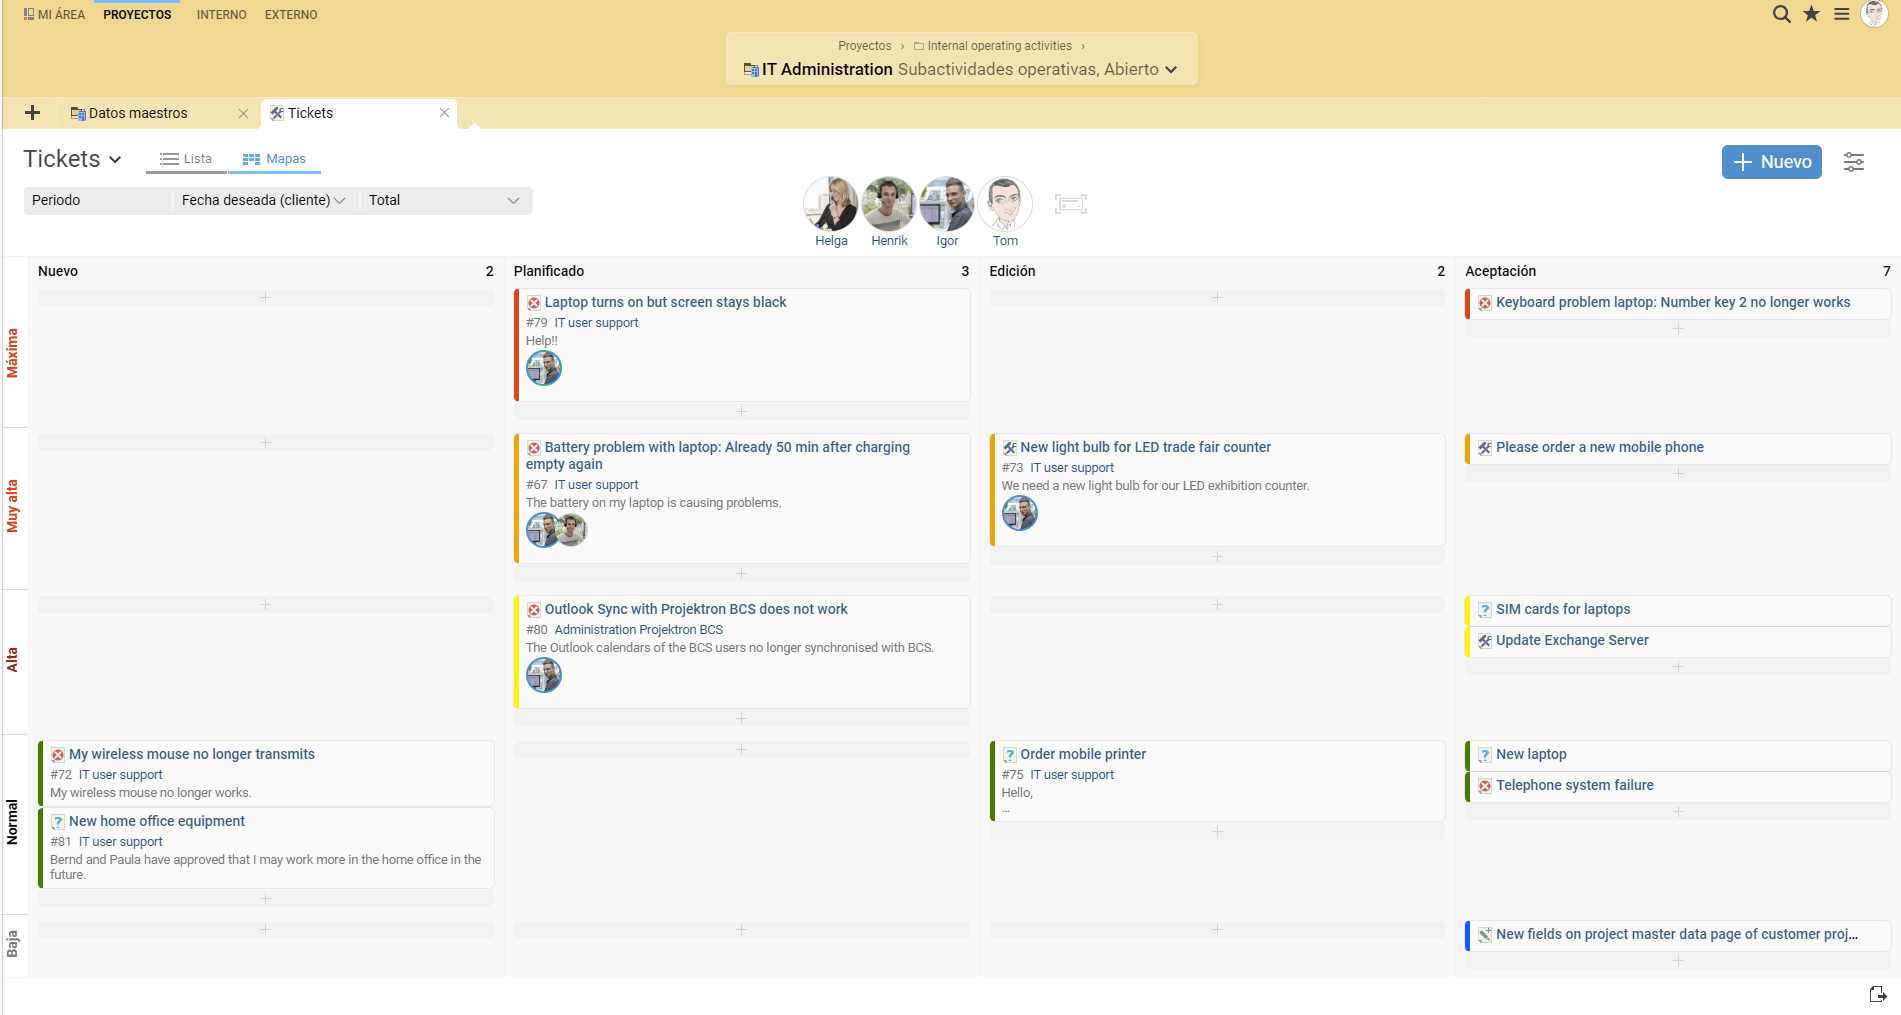Click the Planificado column header

549,271
